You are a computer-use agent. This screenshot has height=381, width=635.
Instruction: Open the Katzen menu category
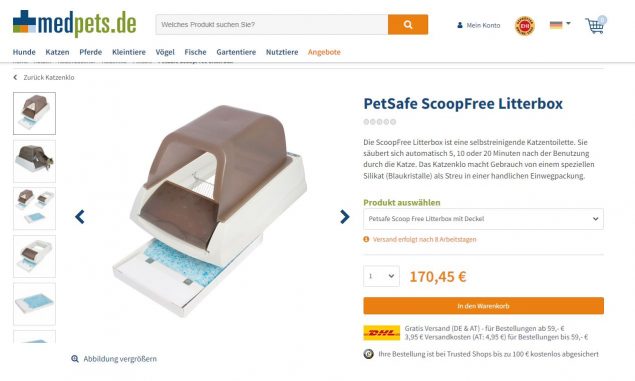click(x=57, y=52)
